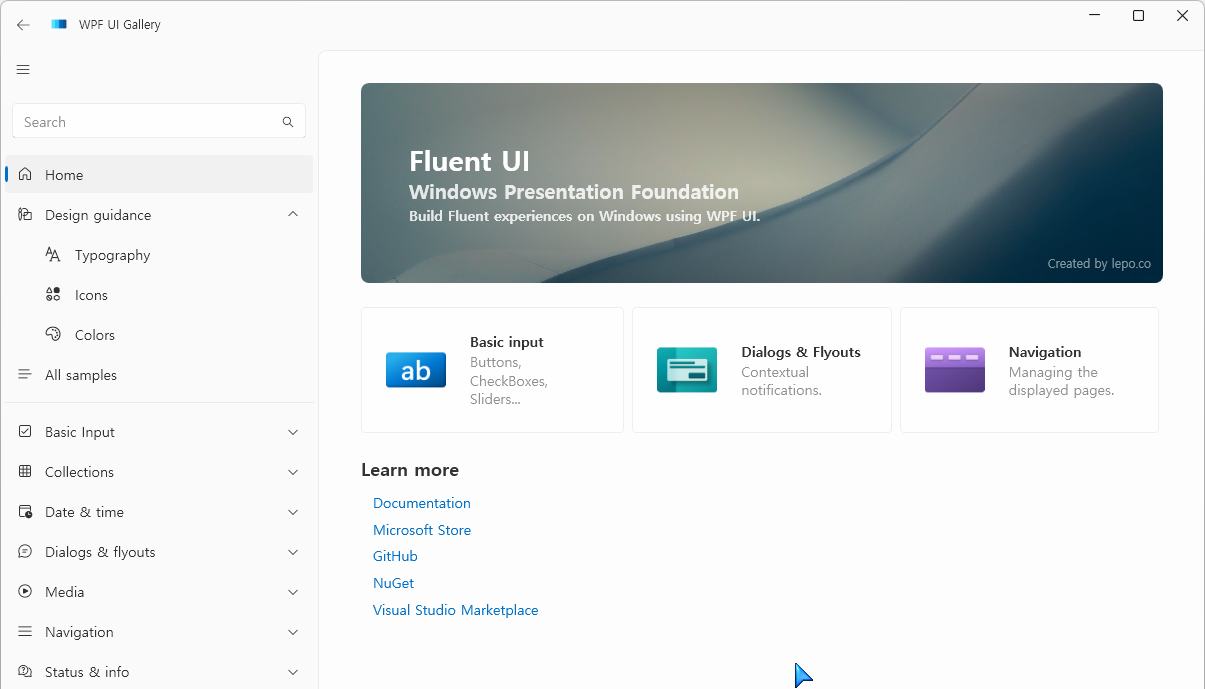Click the Basic Input checkbox icon
1205x689 pixels.
click(x=25, y=432)
